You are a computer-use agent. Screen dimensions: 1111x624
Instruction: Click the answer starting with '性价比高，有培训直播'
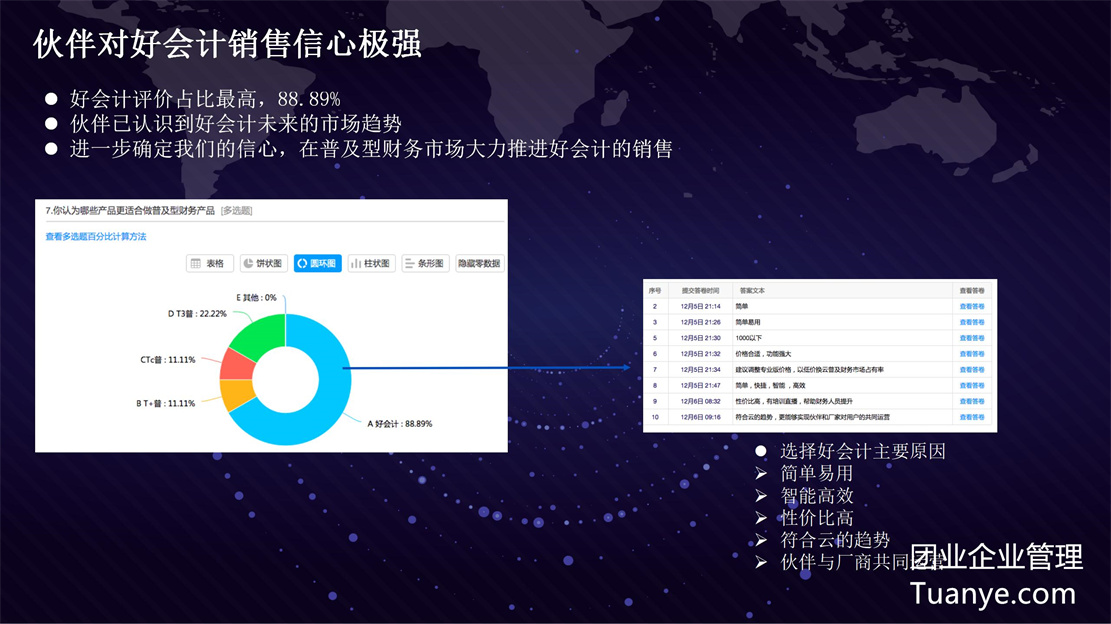pyautogui.click(x=794, y=401)
